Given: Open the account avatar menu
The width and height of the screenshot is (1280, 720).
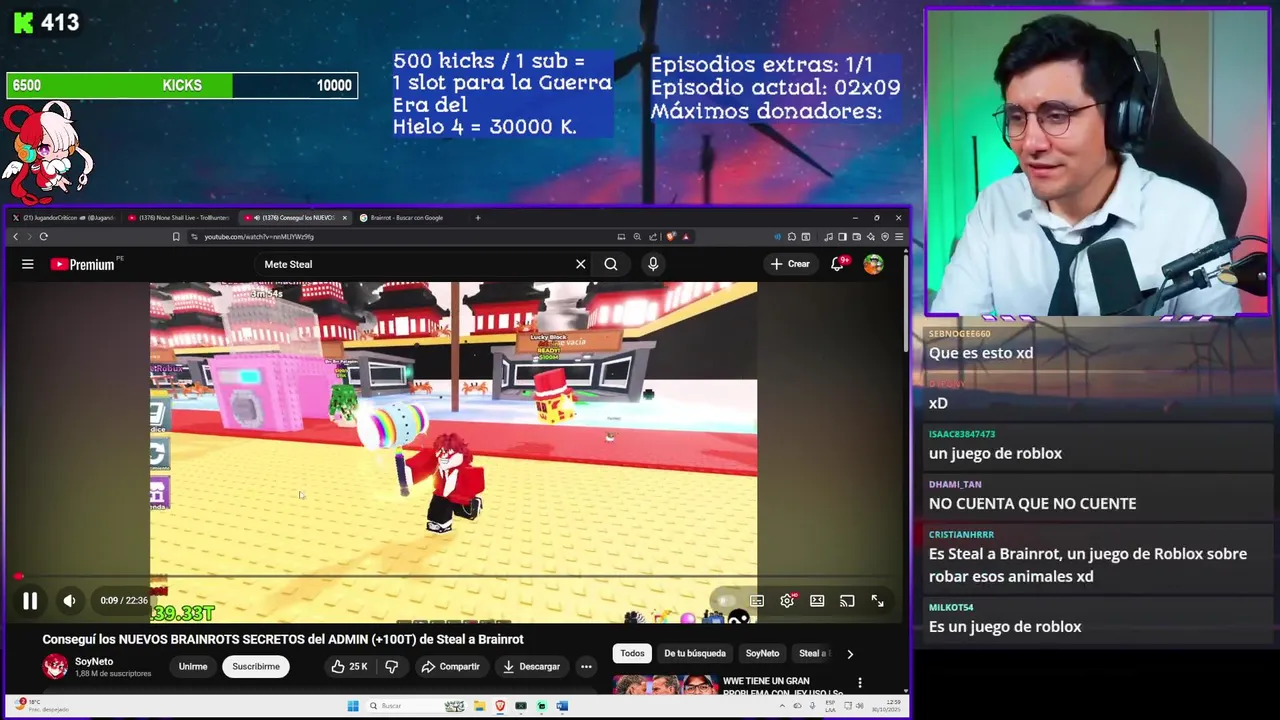Looking at the screenshot, I should (x=874, y=264).
